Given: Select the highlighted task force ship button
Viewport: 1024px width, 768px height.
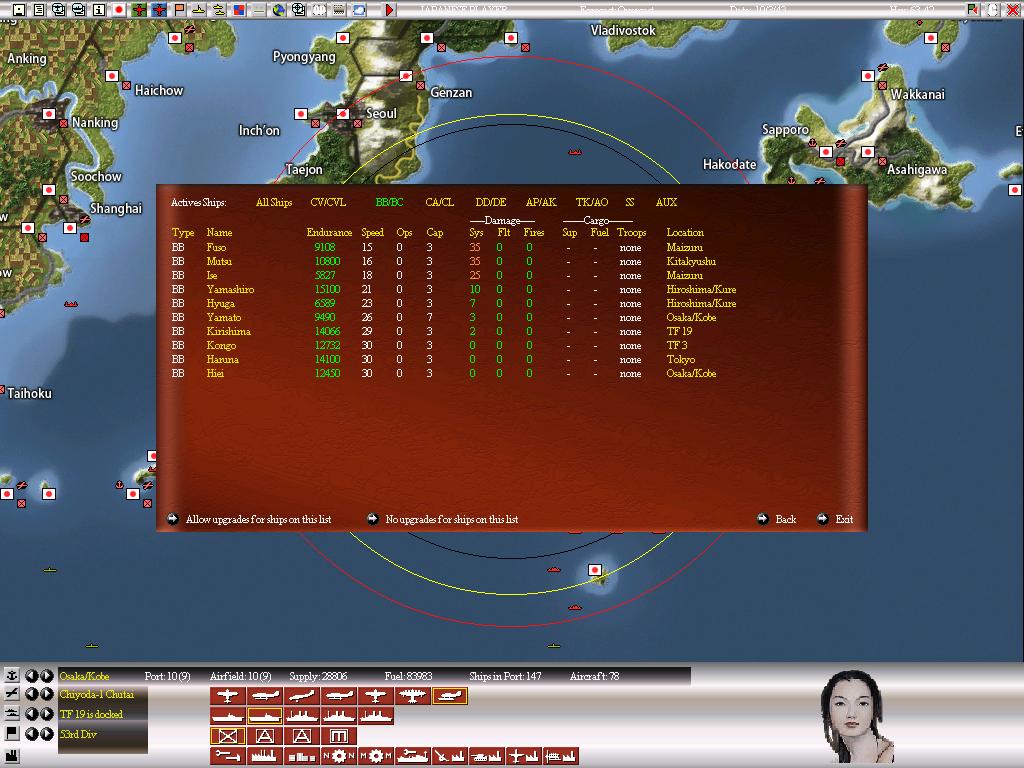Looking at the screenshot, I should pos(264,716).
